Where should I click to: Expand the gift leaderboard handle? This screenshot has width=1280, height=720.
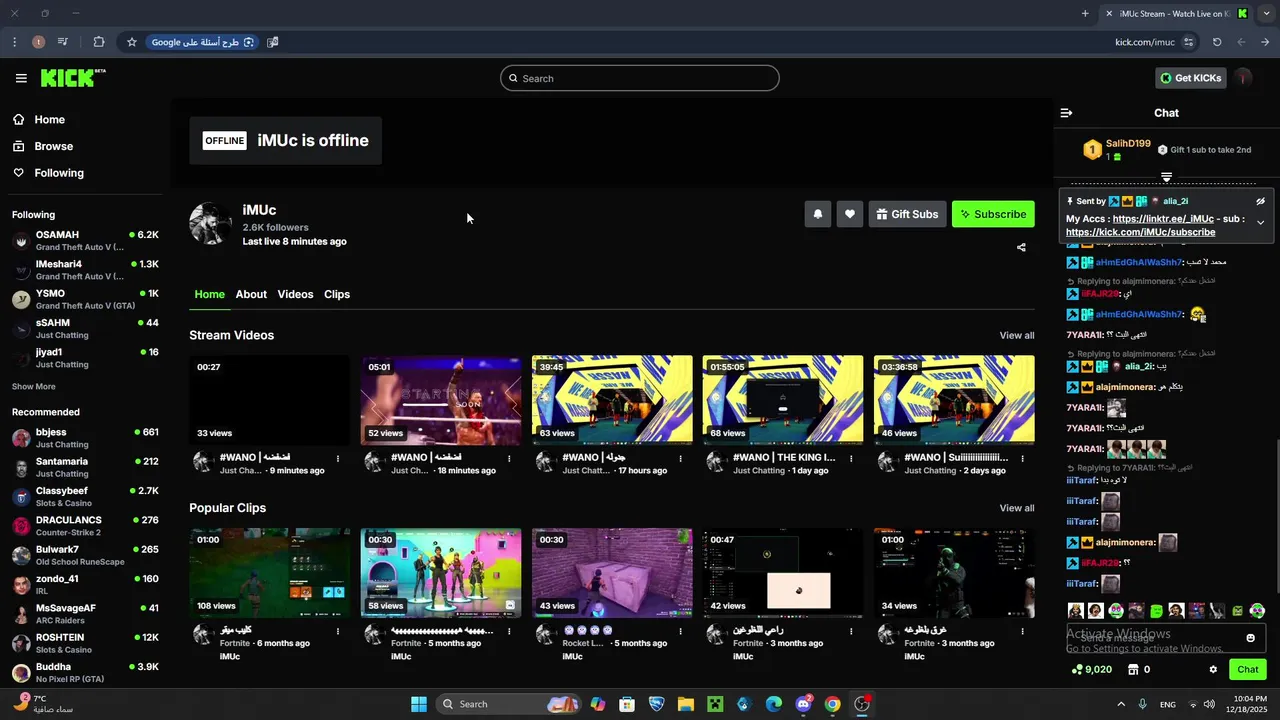pyautogui.click(x=1166, y=177)
